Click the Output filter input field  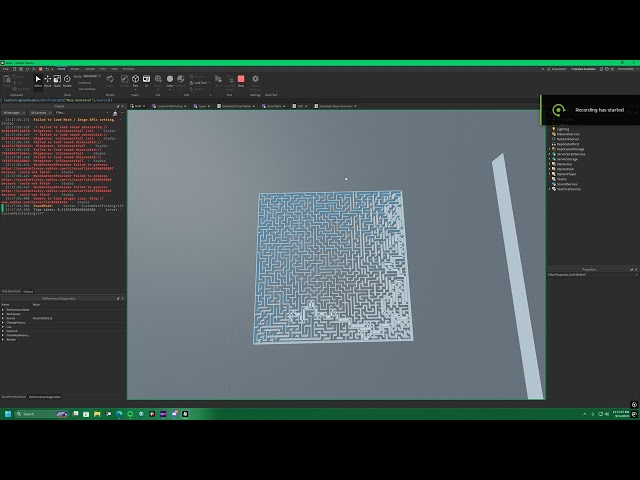tap(82, 113)
